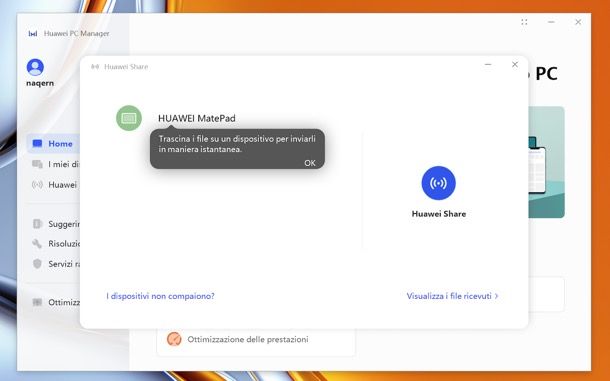Minimize the Huawei PC Manager window
The image size is (610, 381).
pos(551,22)
